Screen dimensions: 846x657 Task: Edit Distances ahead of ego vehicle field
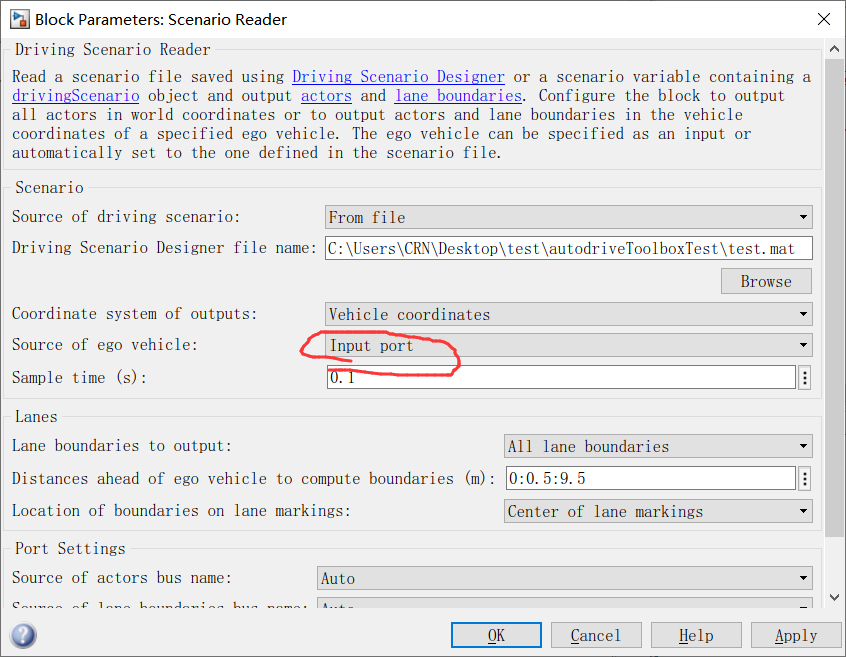651,478
